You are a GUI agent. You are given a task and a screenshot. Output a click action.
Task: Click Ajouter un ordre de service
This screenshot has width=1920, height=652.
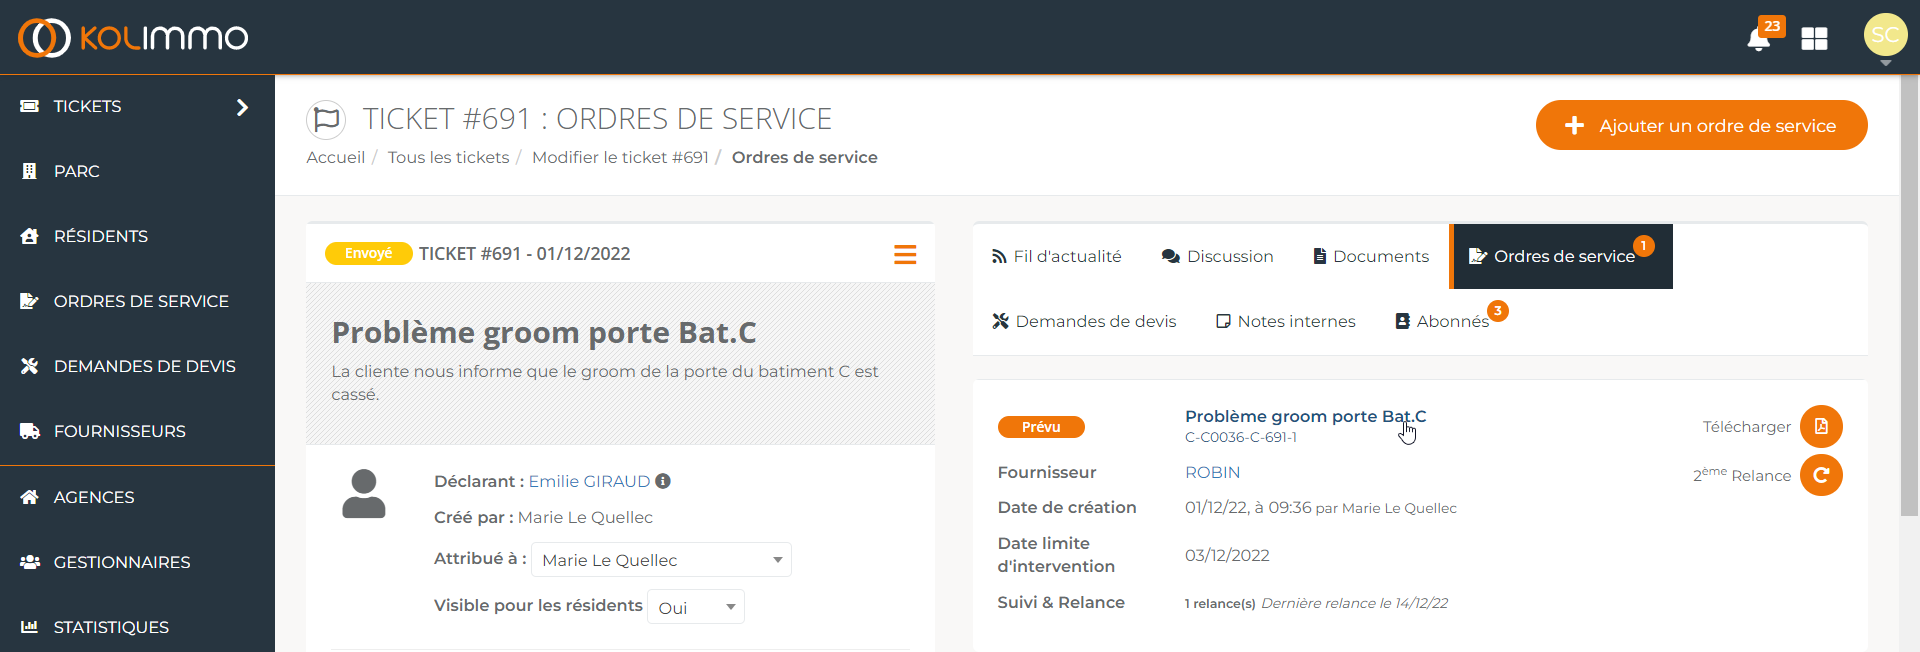coord(1702,125)
